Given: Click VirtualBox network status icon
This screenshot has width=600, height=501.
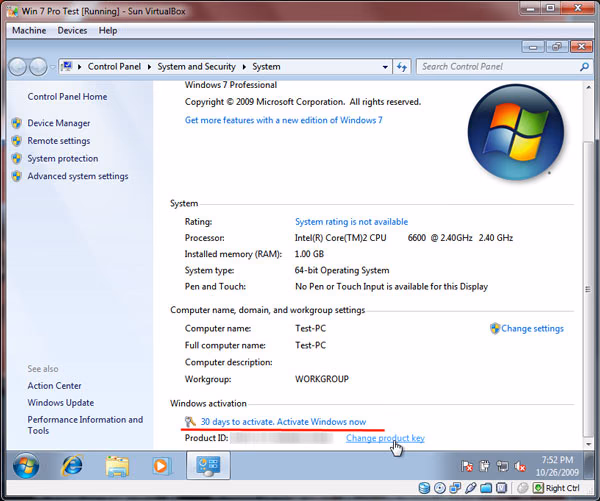Looking at the screenshot, I should pyautogui.click(x=455, y=488).
